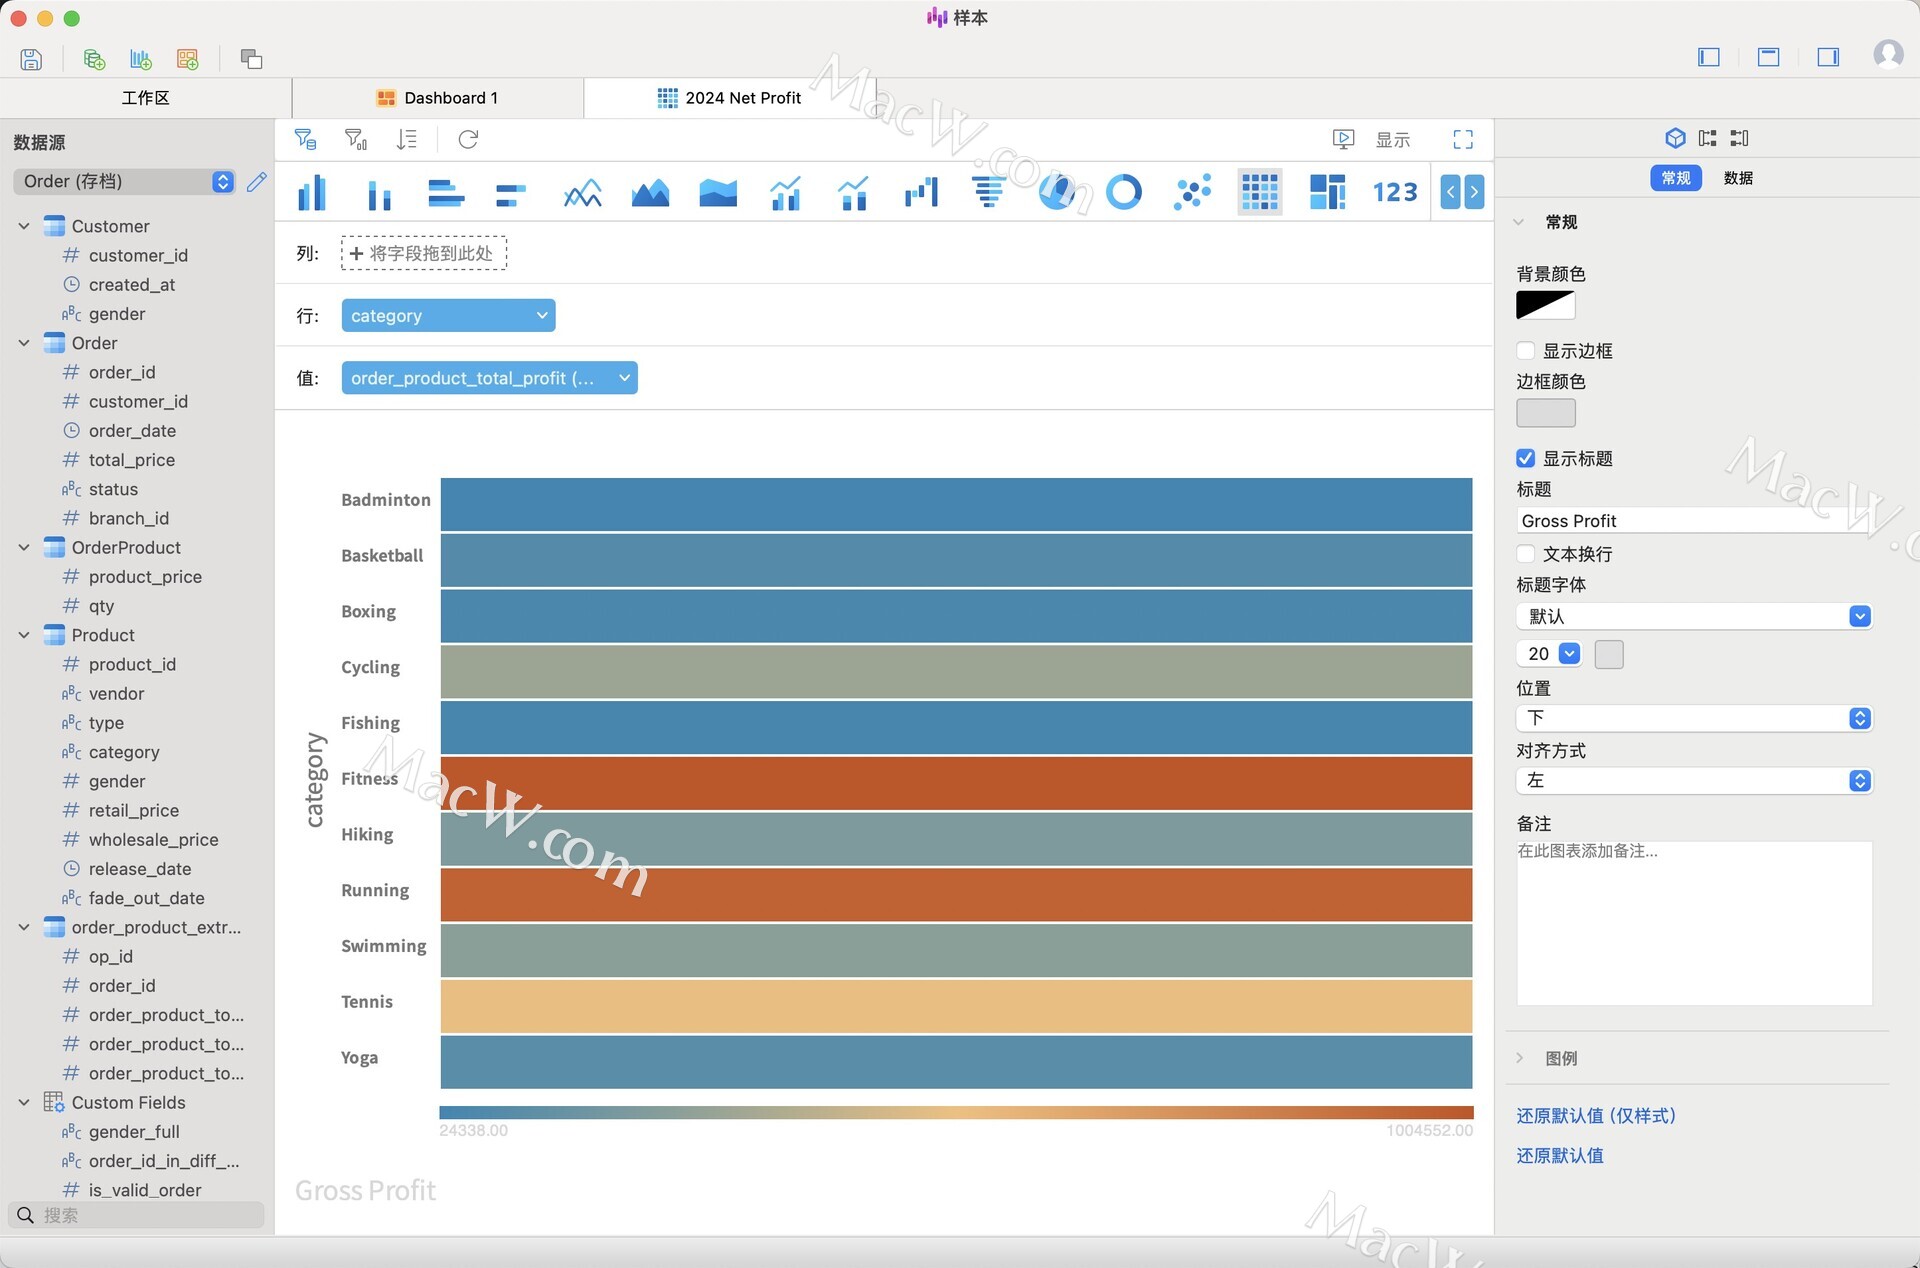Click 还原默认值 (仅样式) link
The height and width of the screenshot is (1268, 1920).
(x=1595, y=1116)
